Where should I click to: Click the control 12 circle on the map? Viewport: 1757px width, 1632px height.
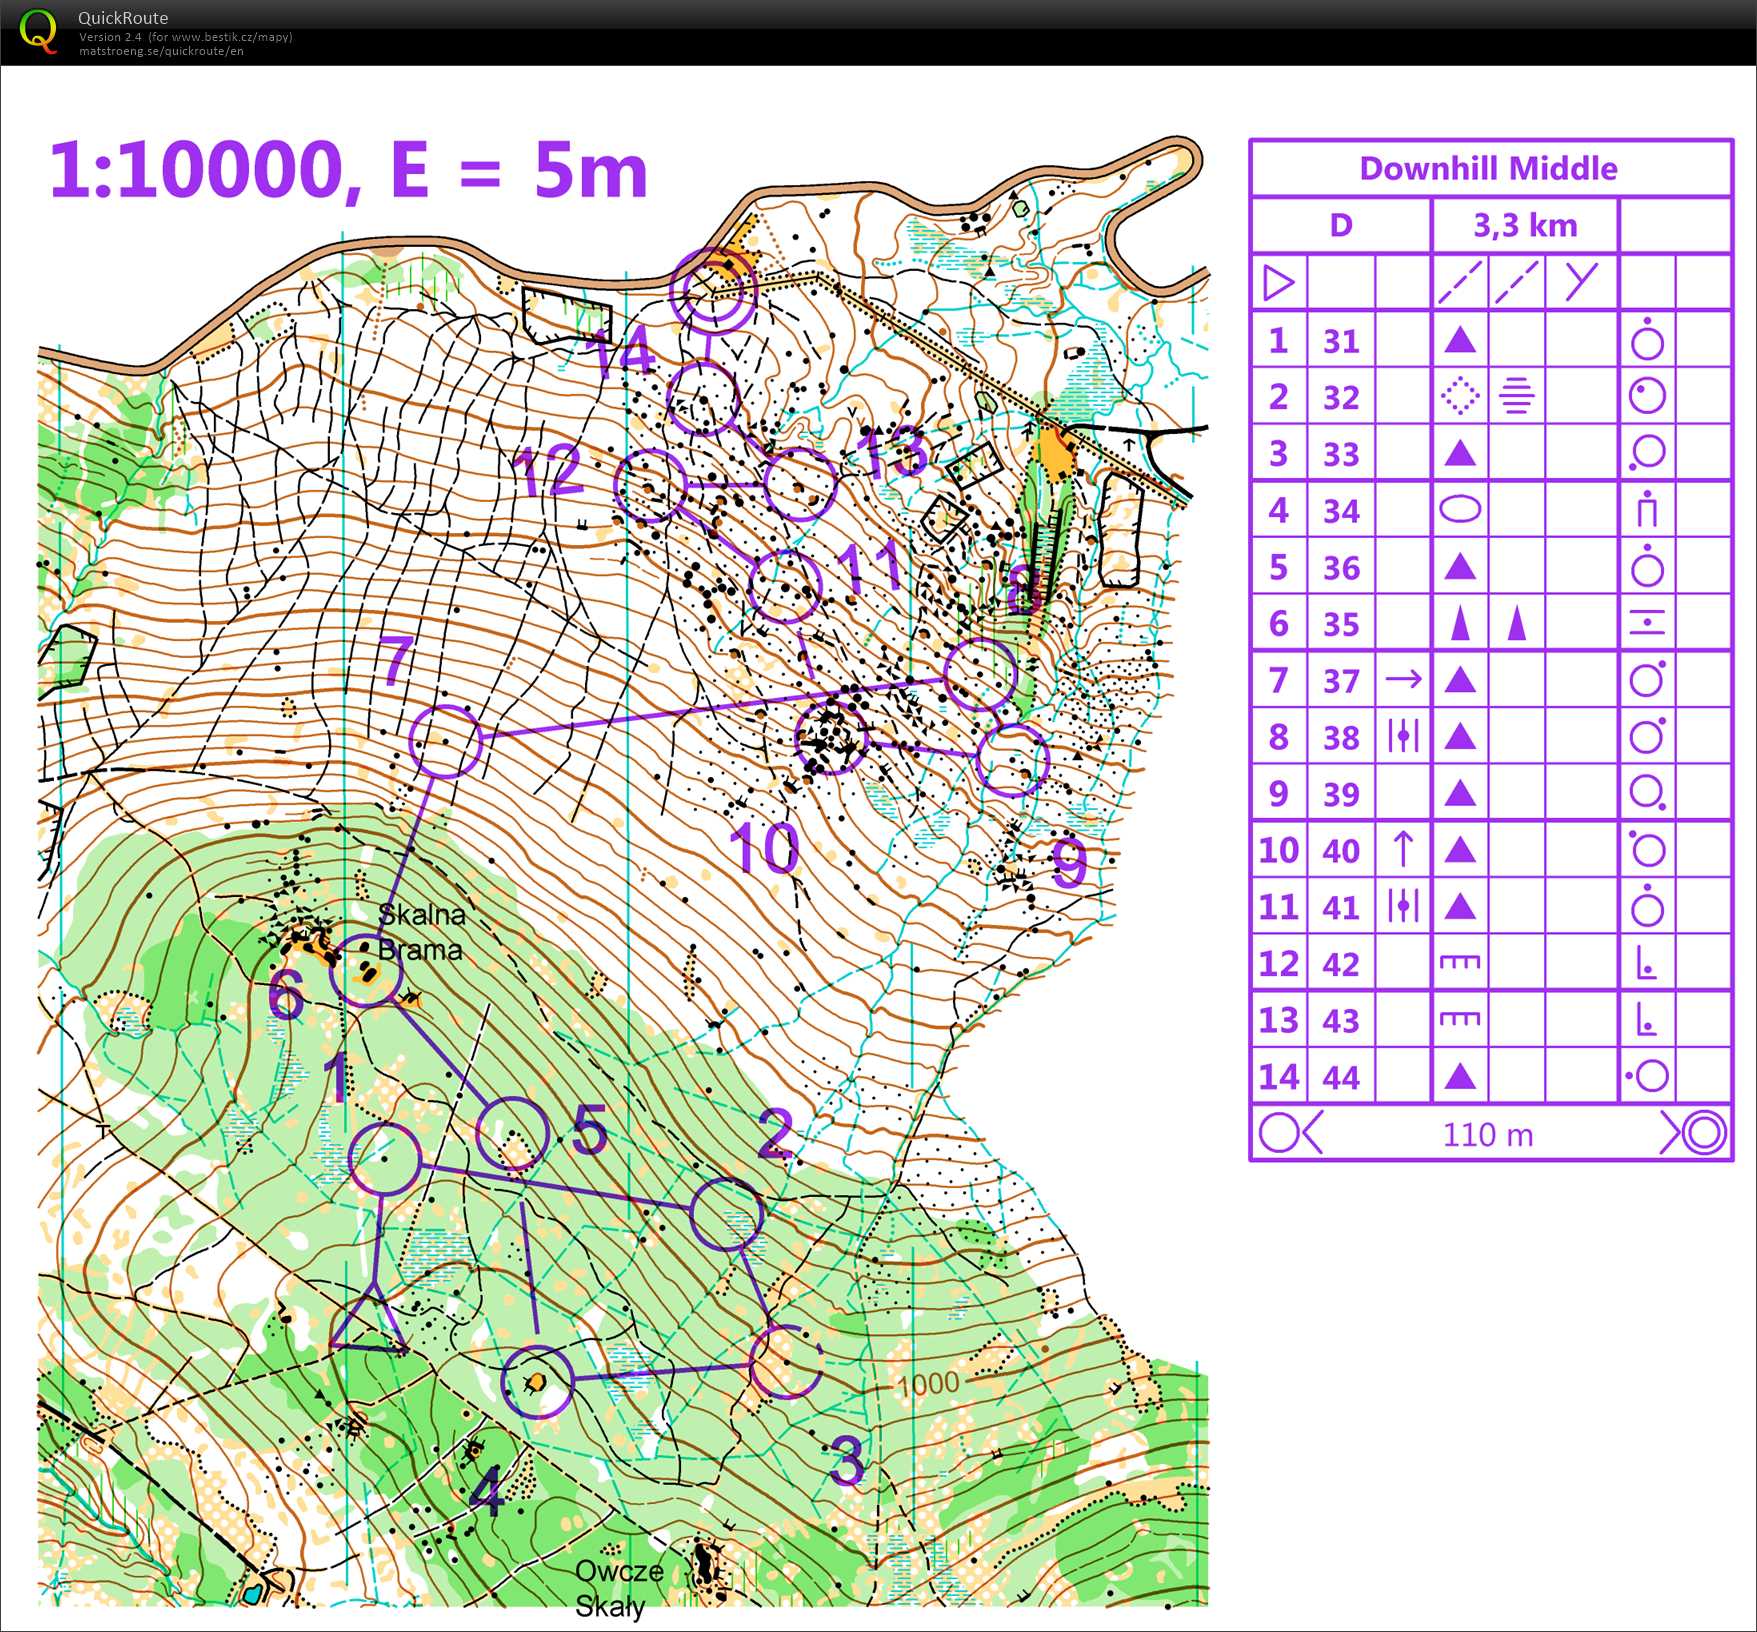coord(650,485)
